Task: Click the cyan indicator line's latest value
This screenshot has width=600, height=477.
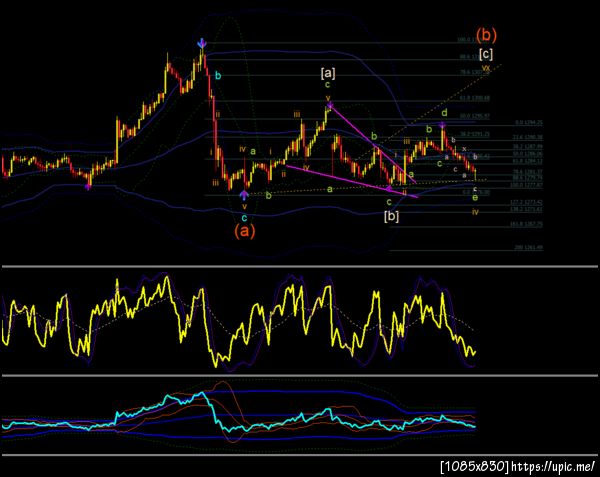Action: [474, 426]
